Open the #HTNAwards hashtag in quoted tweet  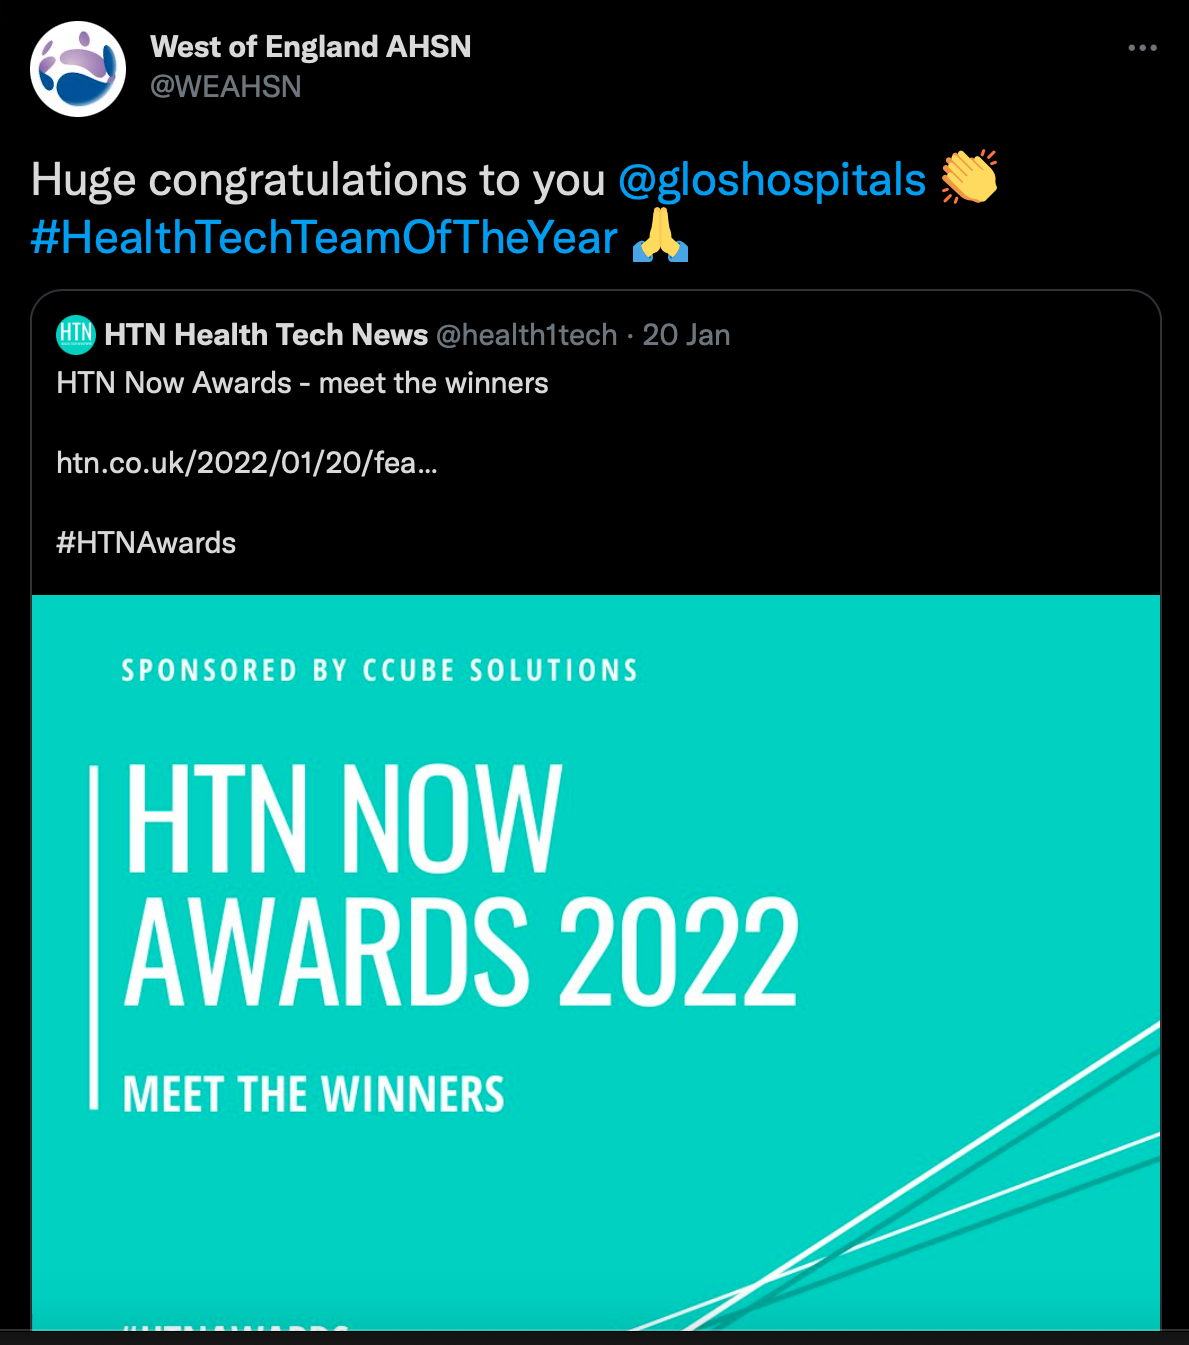tap(146, 543)
